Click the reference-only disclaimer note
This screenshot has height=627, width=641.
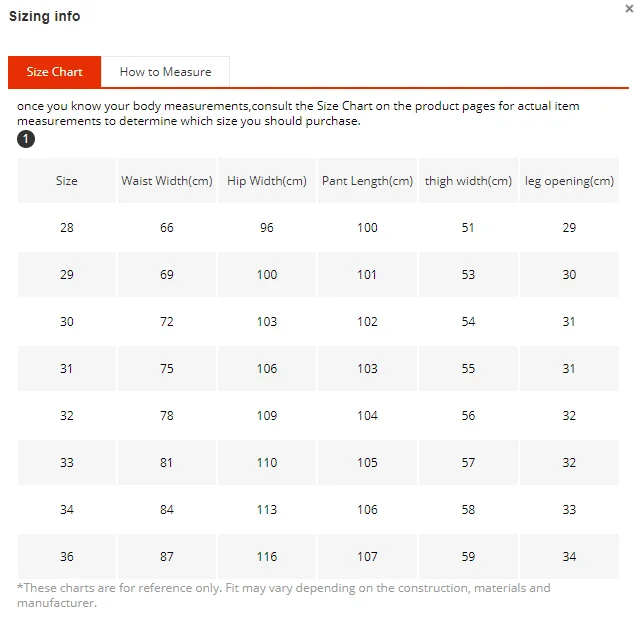pos(284,595)
